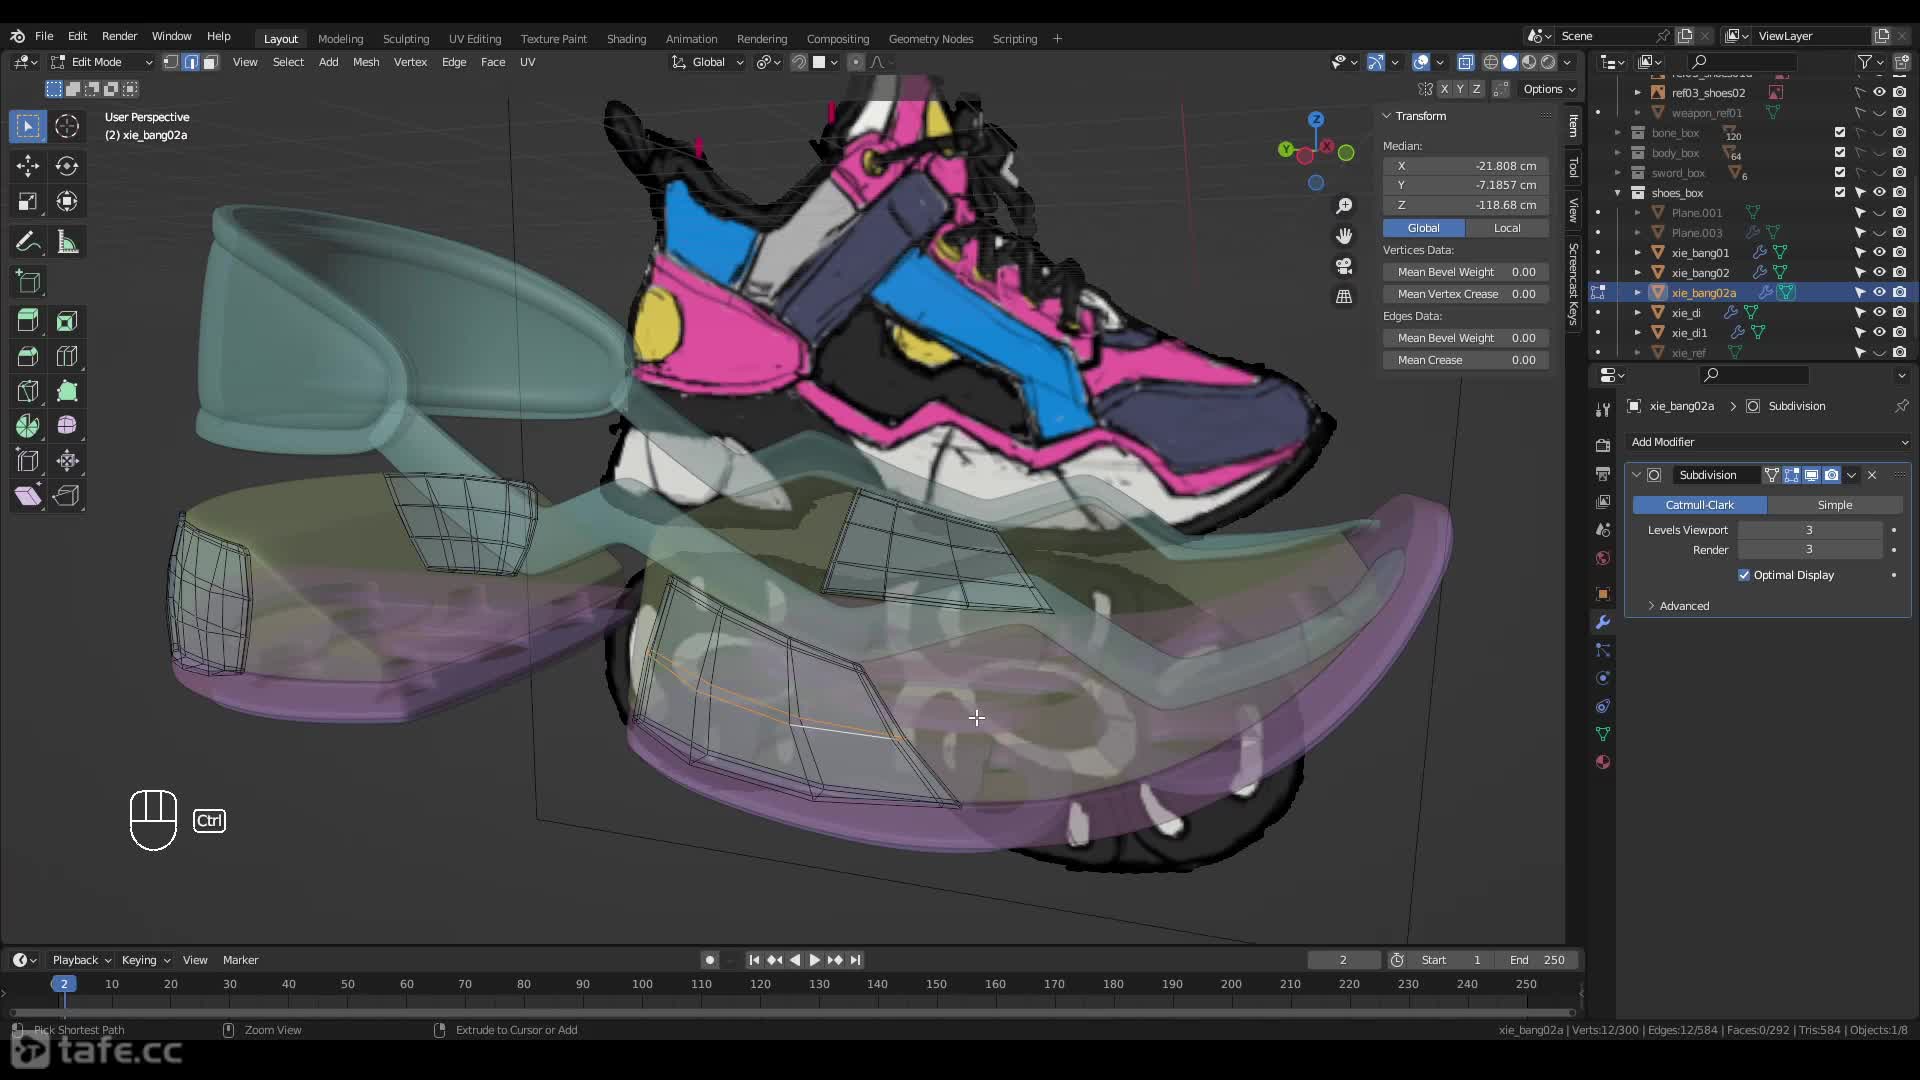
Task: Activate the Cursor tool
Action: click(67, 126)
